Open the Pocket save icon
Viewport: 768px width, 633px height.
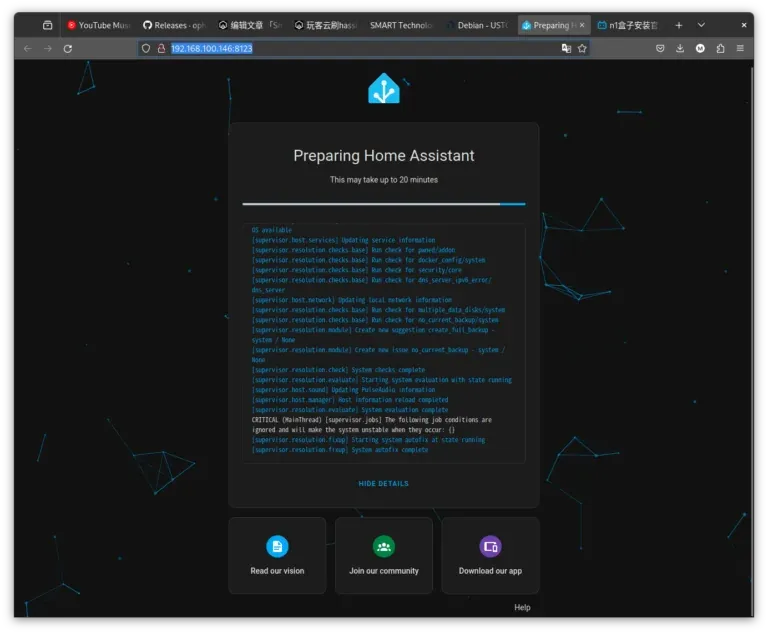coord(660,48)
